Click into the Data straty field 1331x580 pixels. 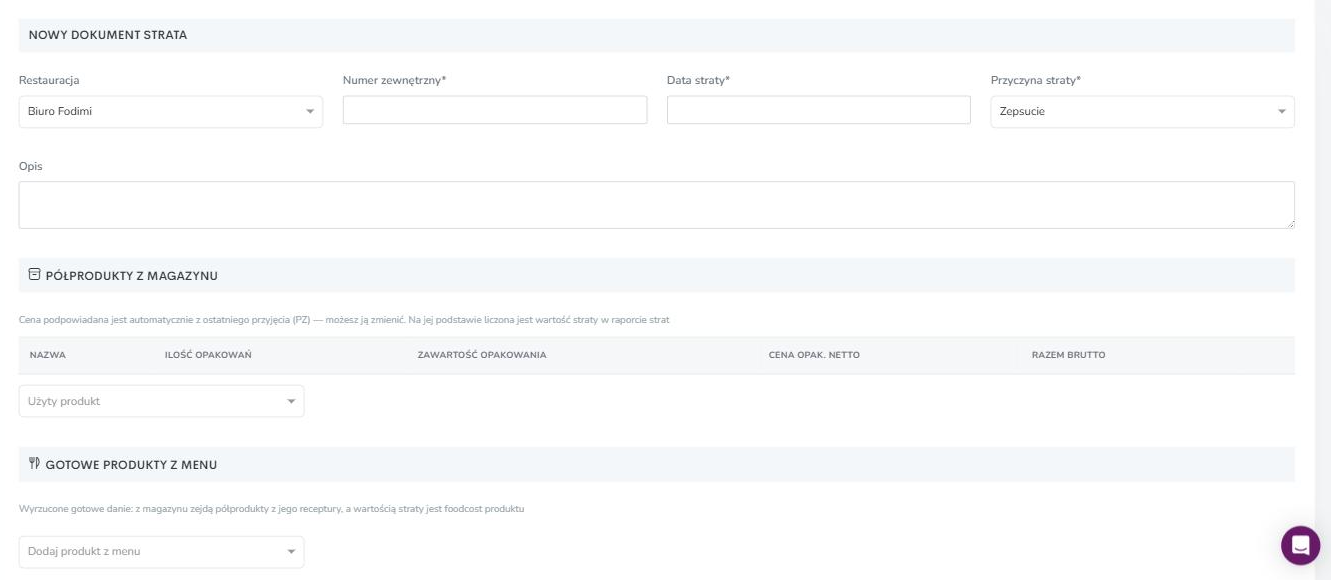[819, 110]
